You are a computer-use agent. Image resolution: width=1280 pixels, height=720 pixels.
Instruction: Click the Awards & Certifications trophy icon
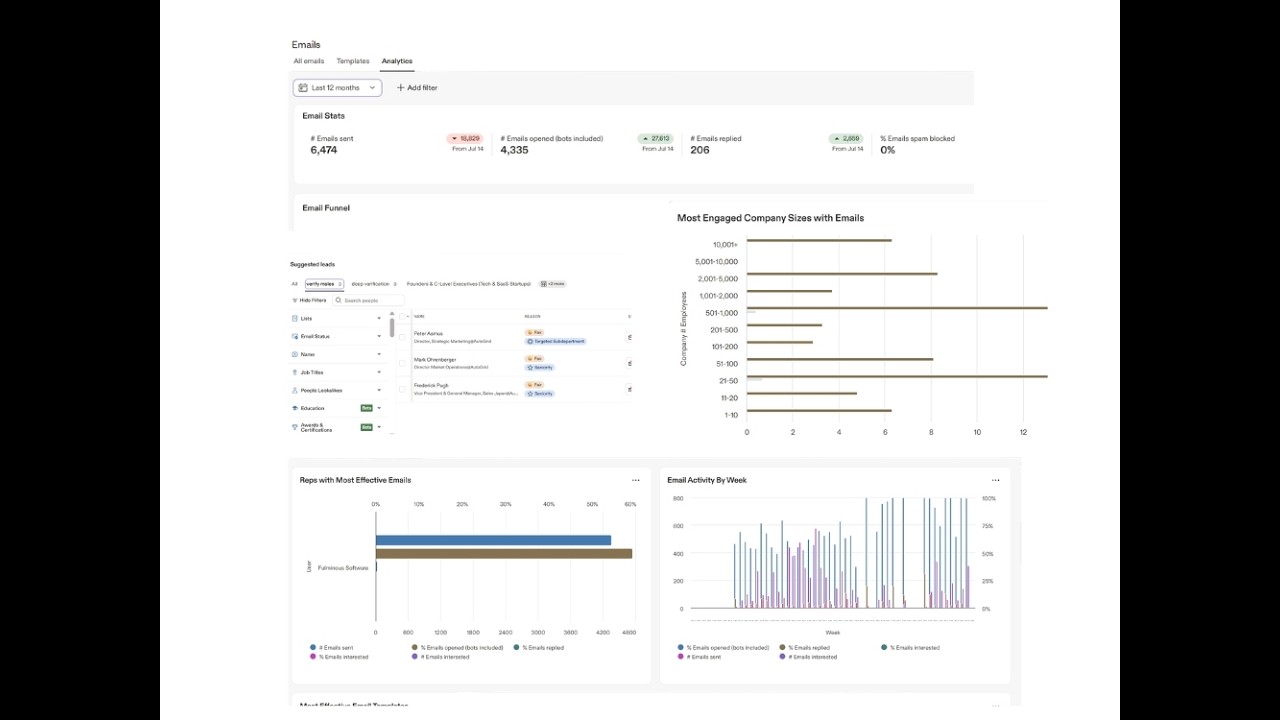295,427
